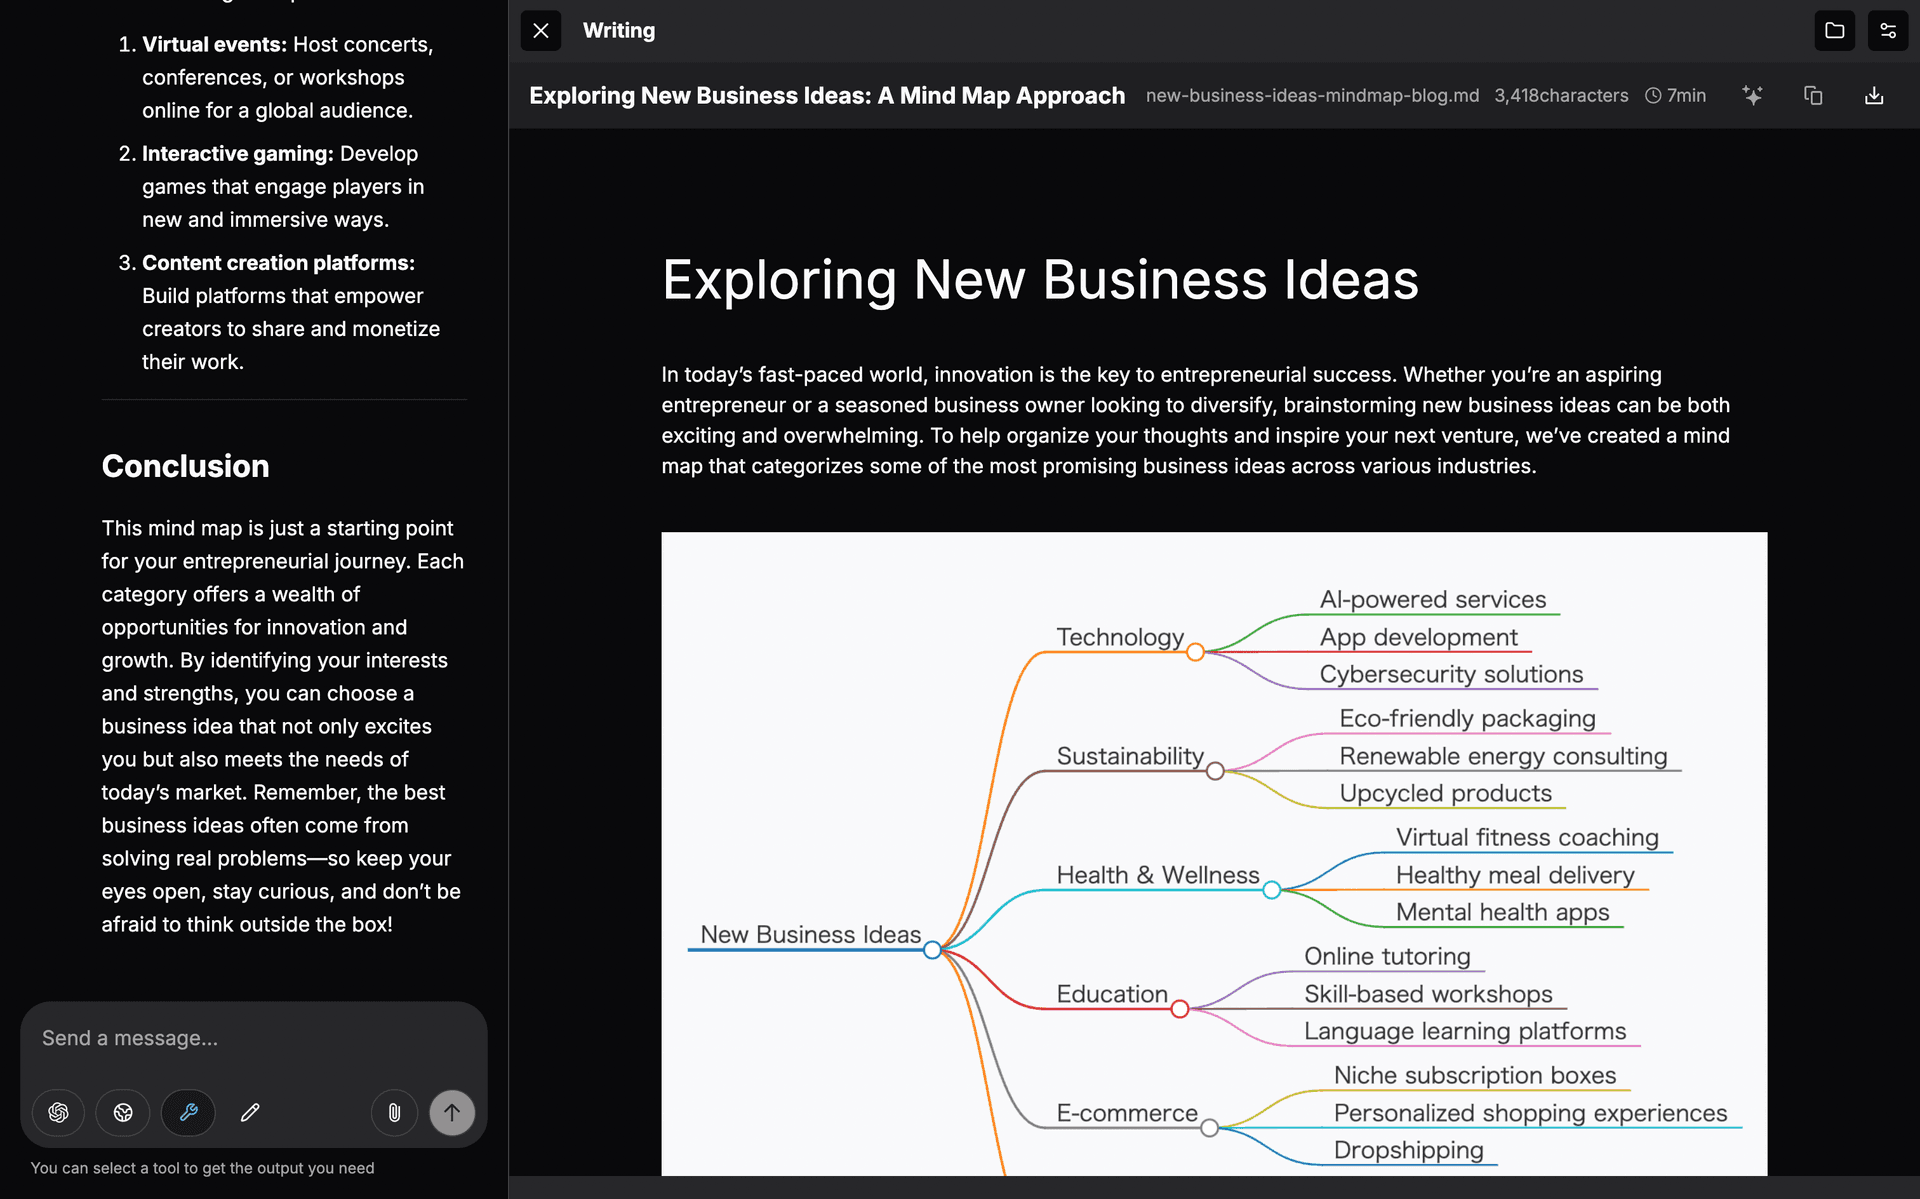Download the document file
1920x1199 pixels.
pyautogui.click(x=1874, y=95)
